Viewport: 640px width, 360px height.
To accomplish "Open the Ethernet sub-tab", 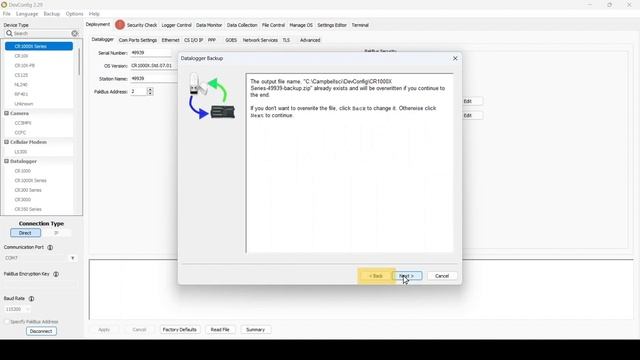I will (171, 40).
